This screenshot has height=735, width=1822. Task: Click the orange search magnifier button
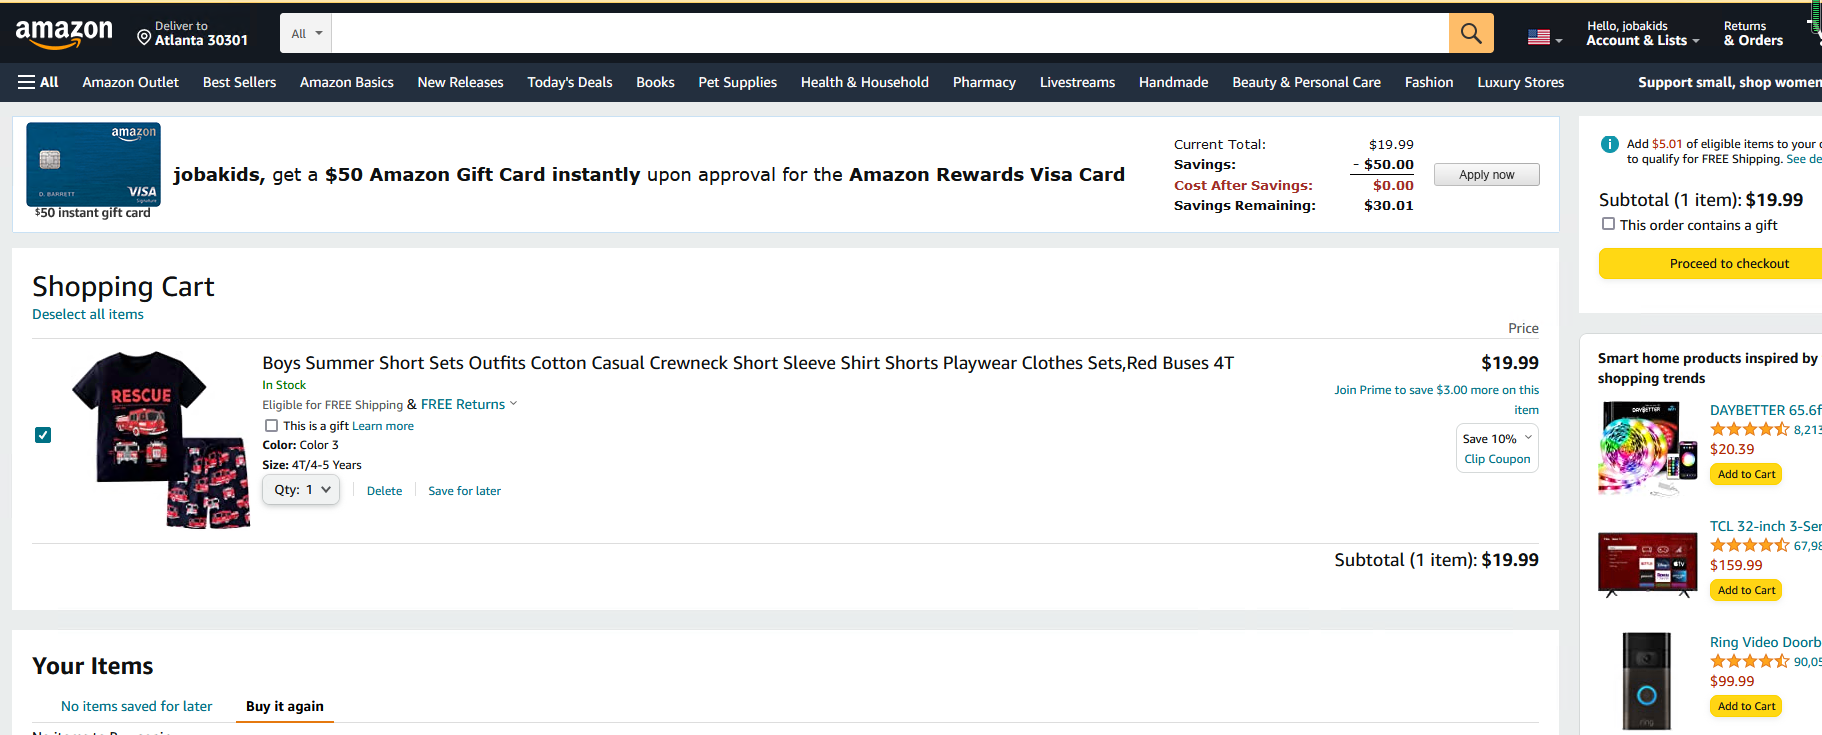(1470, 33)
